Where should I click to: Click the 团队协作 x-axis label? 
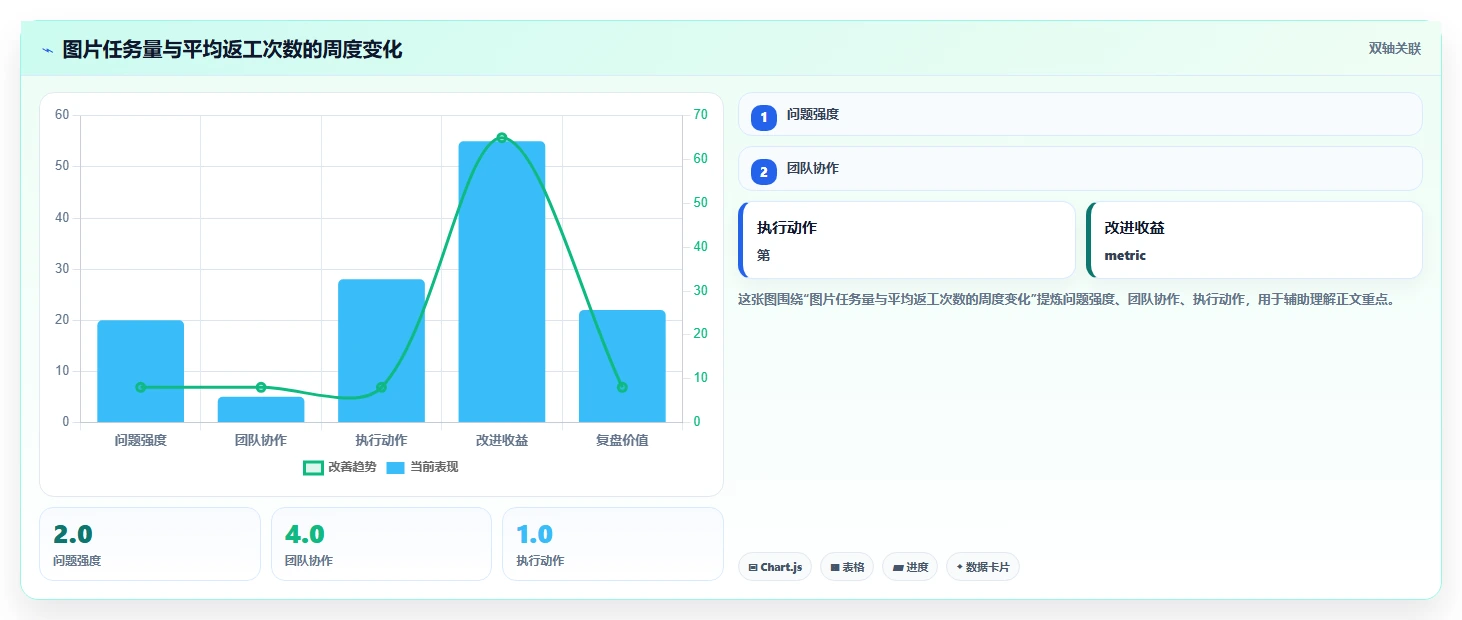coord(261,440)
